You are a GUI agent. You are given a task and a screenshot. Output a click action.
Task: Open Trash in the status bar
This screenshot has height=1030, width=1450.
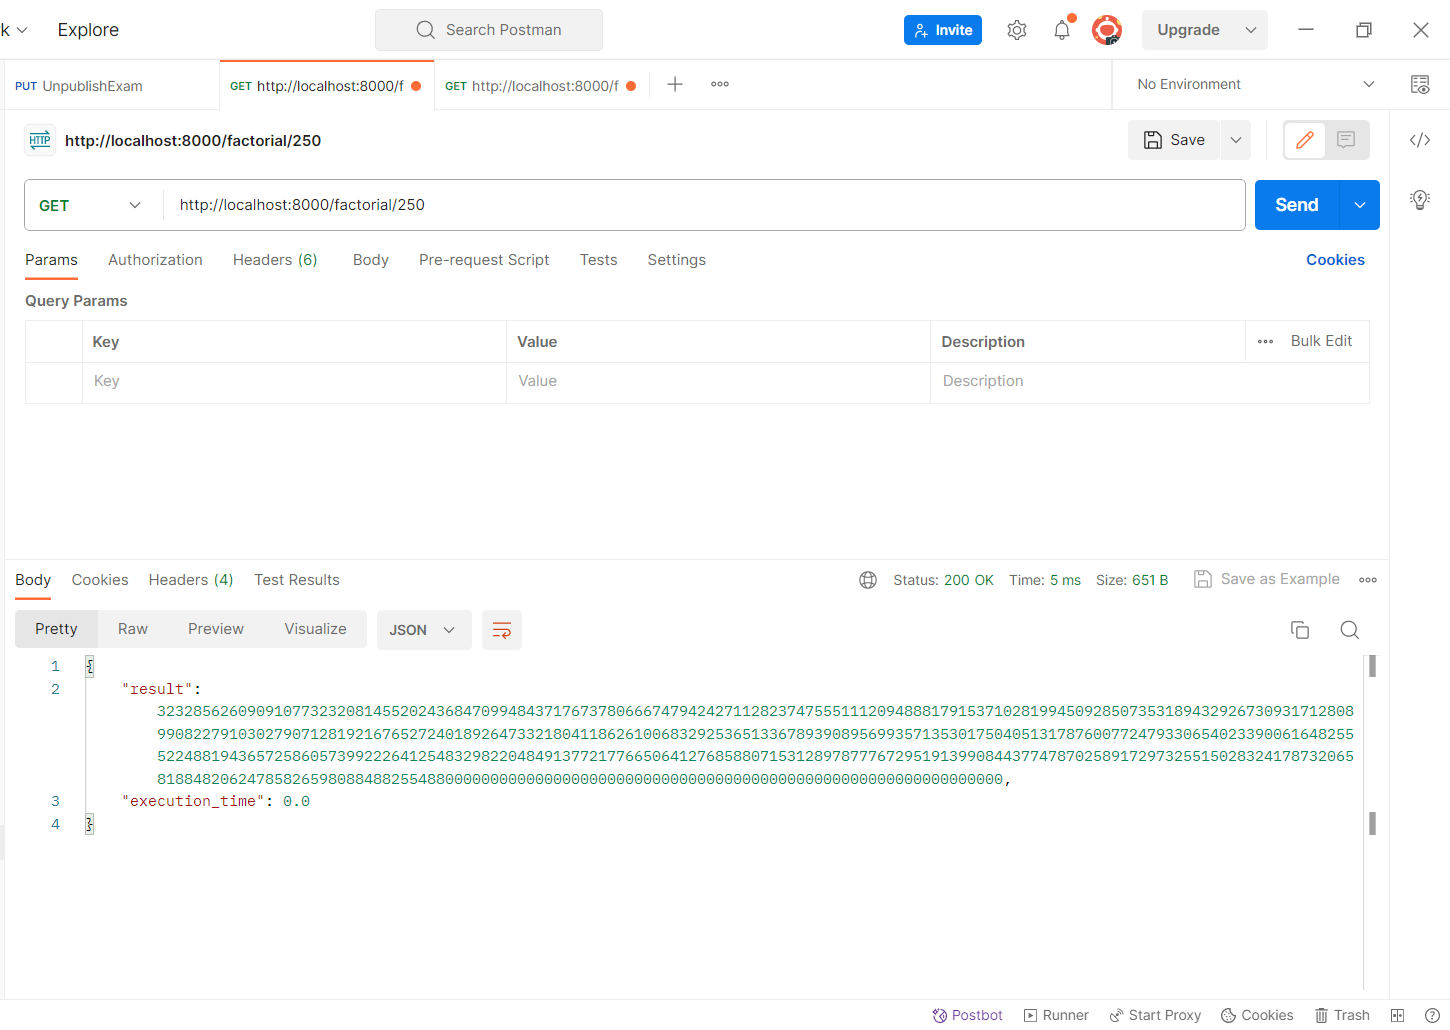pyautogui.click(x=1342, y=1015)
